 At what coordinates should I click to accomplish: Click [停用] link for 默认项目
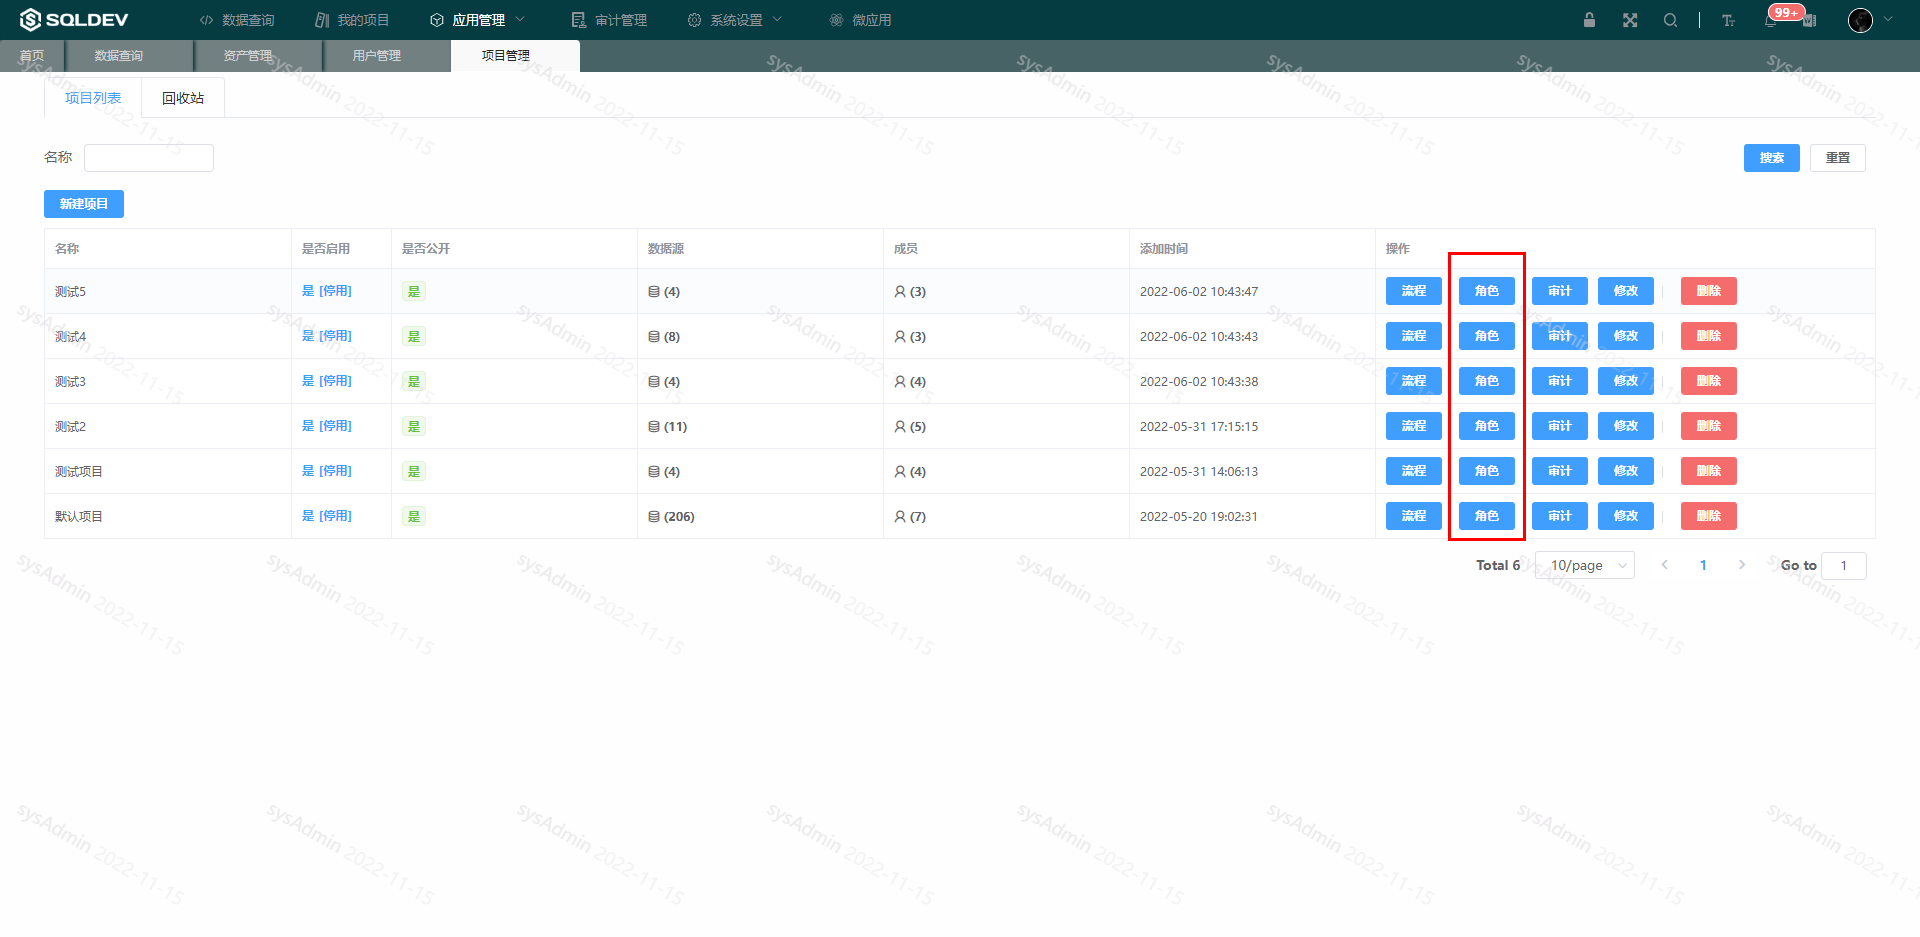click(335, 516)
